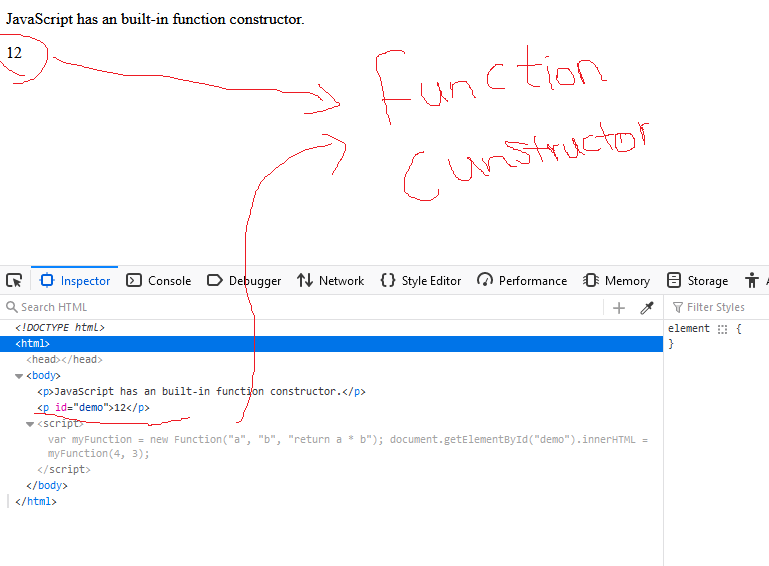Open the Accessibility panel icon
The image size is (769, 566).
(x=751, y=281)
